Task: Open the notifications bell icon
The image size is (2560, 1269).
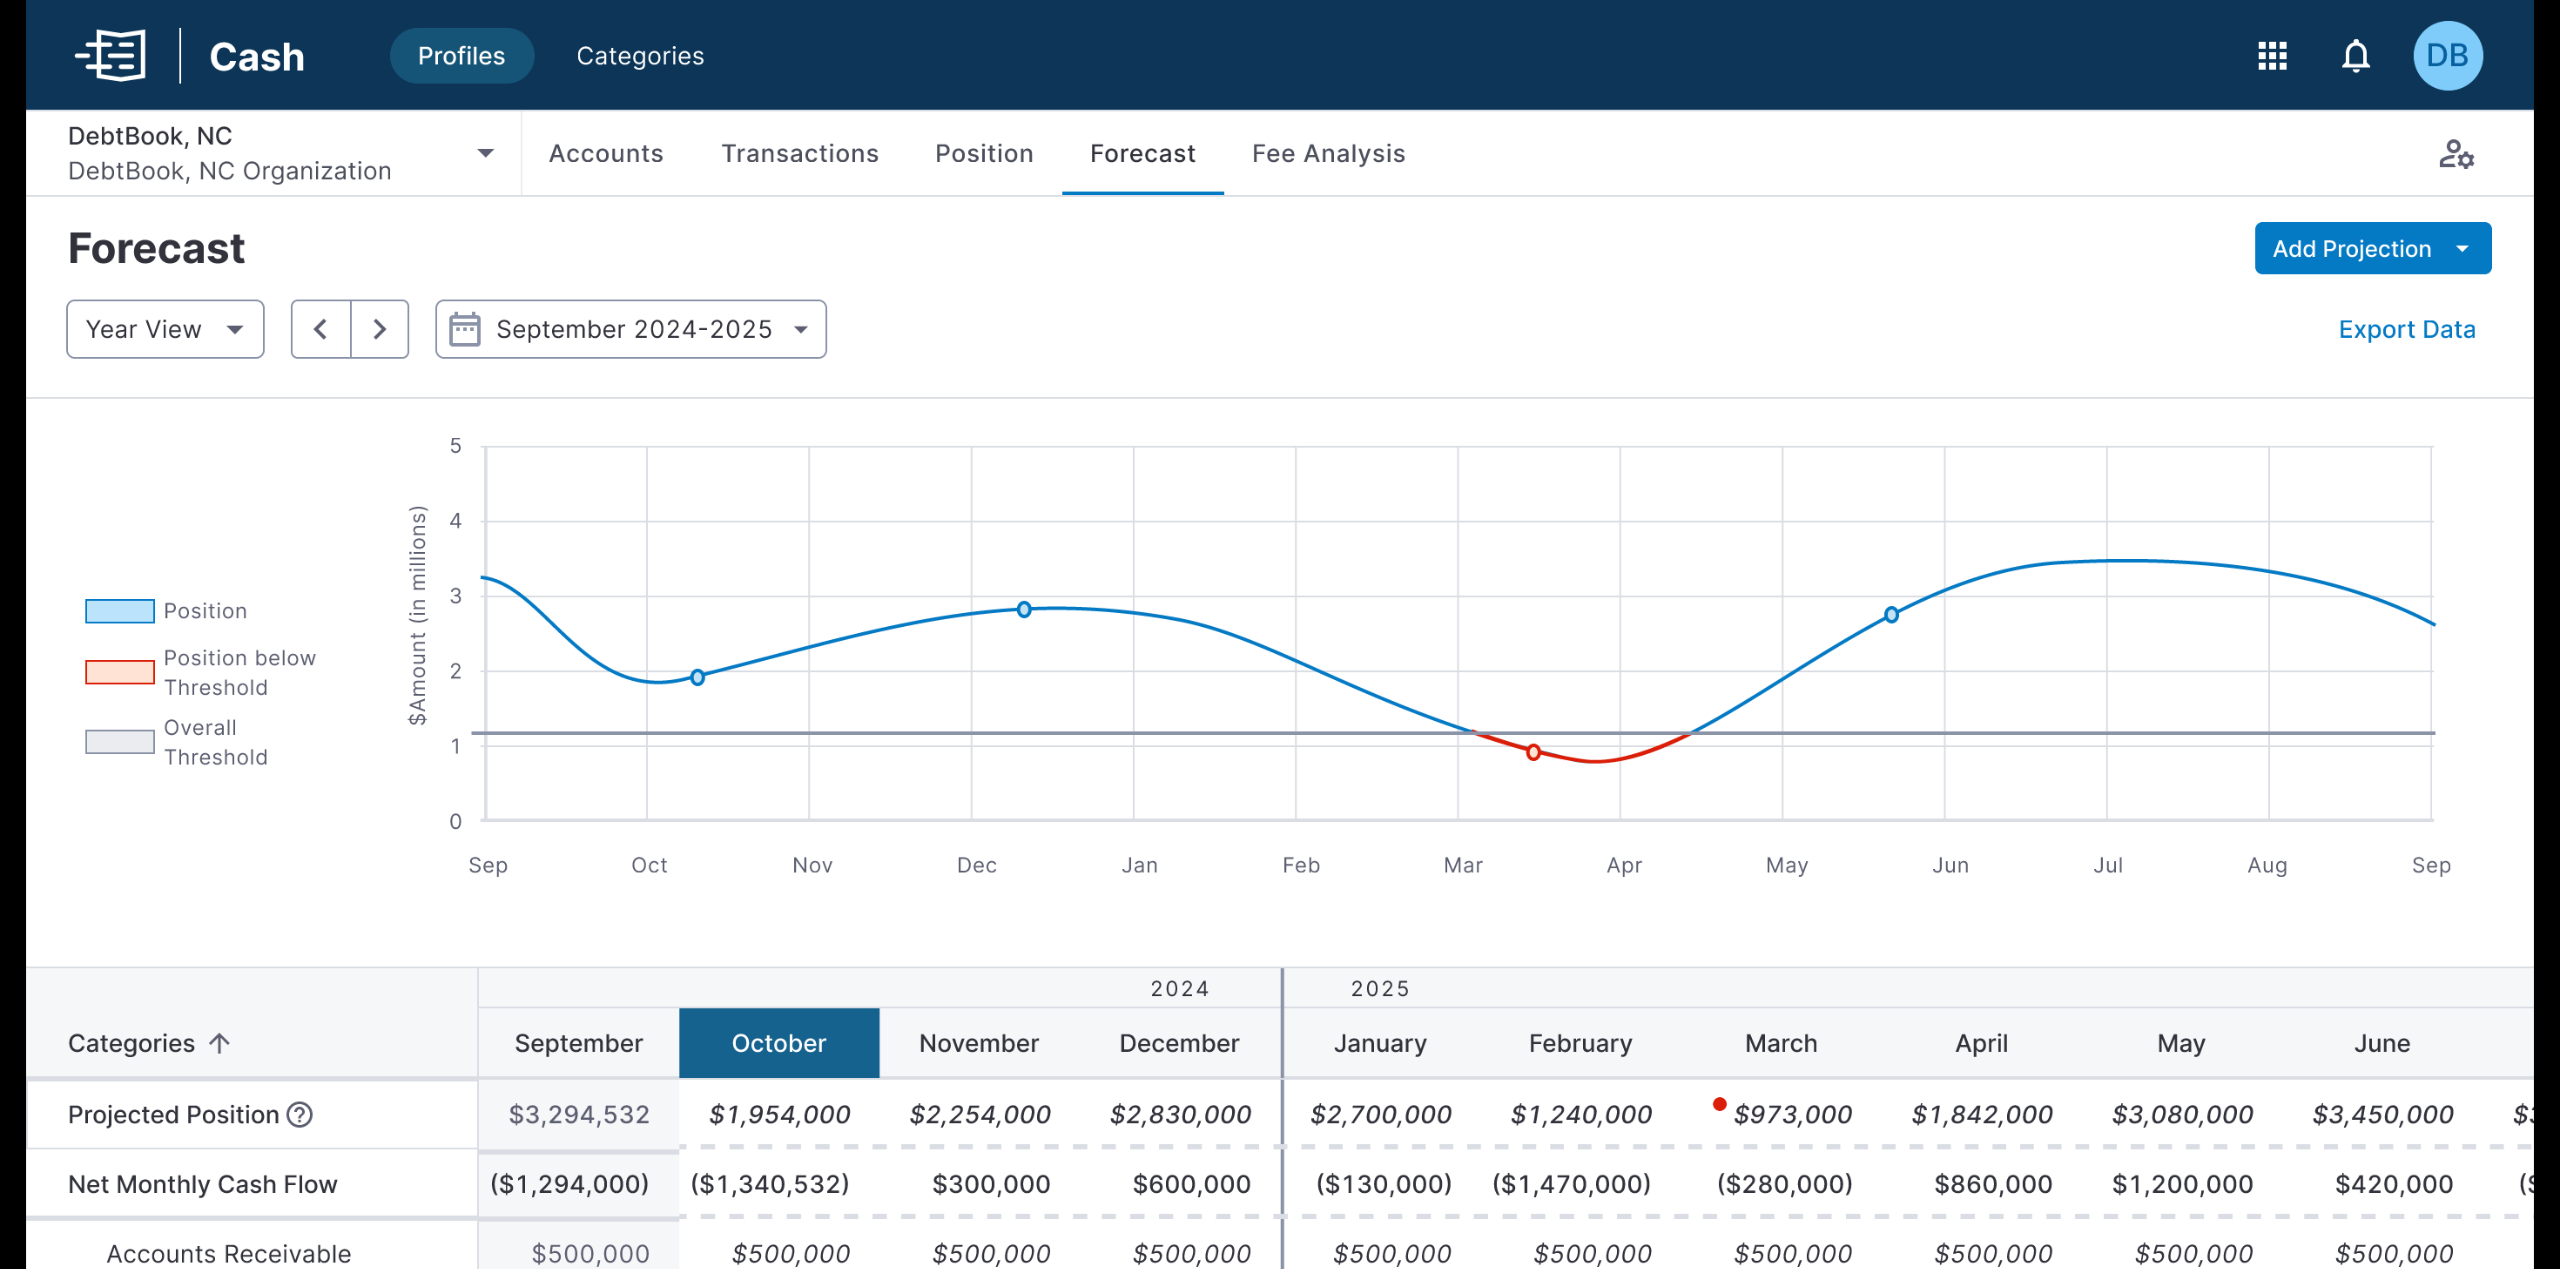Action: 2356,56
